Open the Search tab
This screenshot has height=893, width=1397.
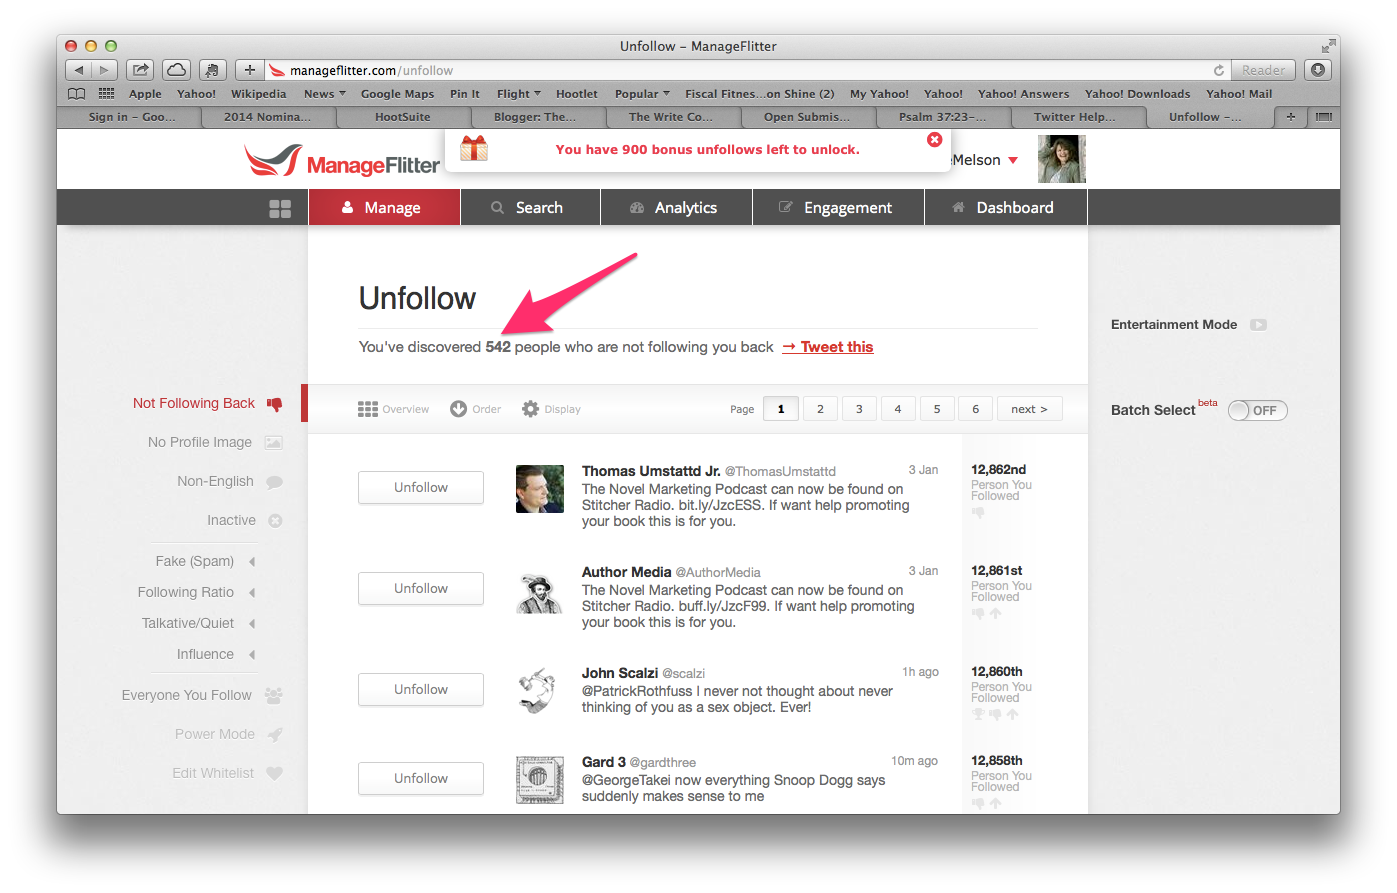click(x=530, y=207)
